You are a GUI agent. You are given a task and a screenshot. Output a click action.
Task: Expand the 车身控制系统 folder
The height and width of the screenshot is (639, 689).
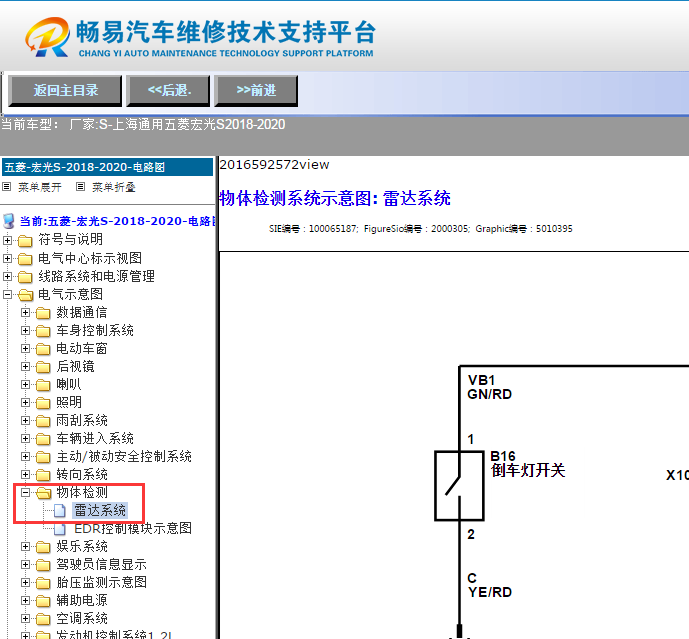tap(25, 330)
